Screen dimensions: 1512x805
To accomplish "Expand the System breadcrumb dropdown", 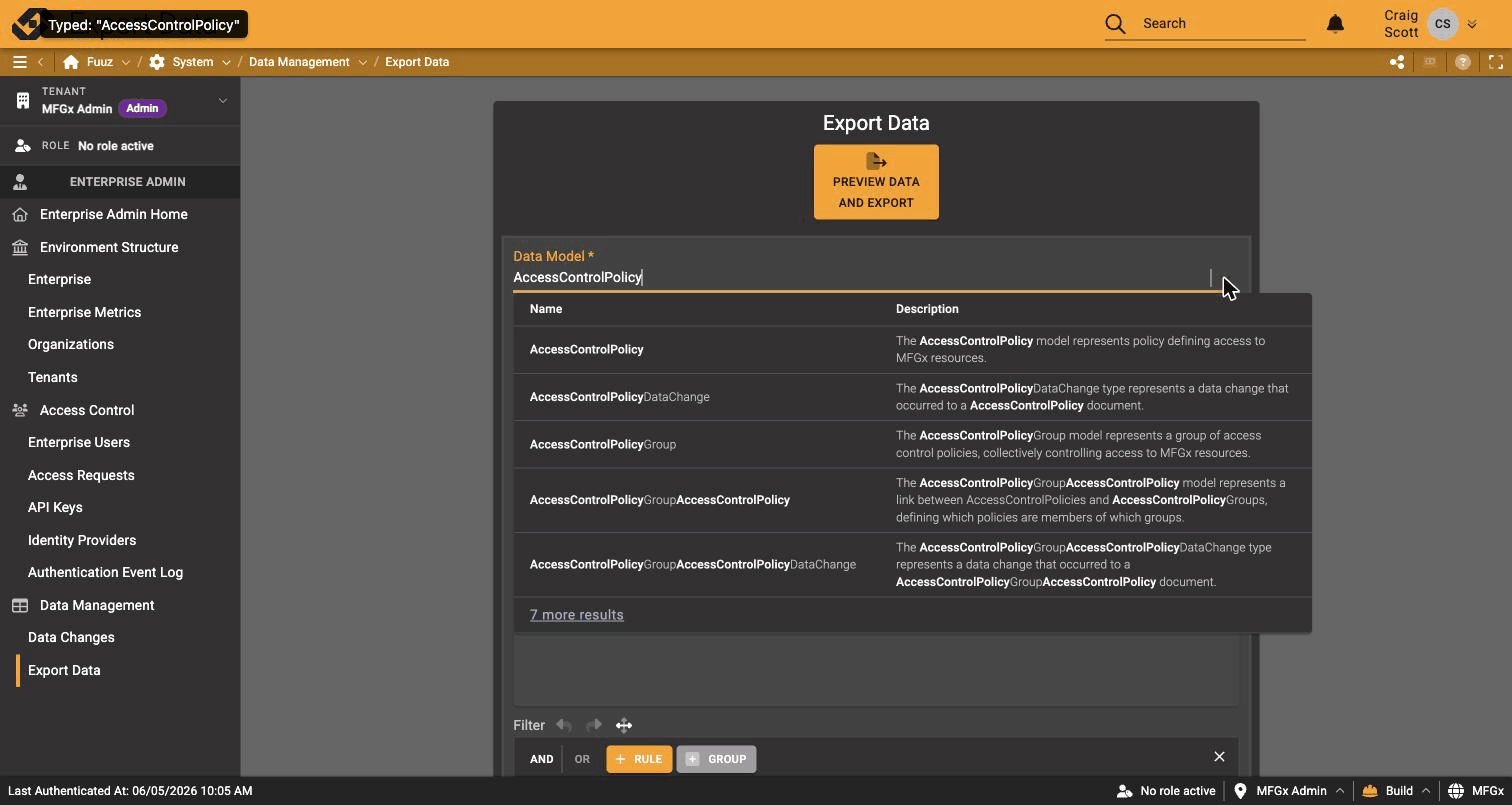I will (x=226, y=62).
